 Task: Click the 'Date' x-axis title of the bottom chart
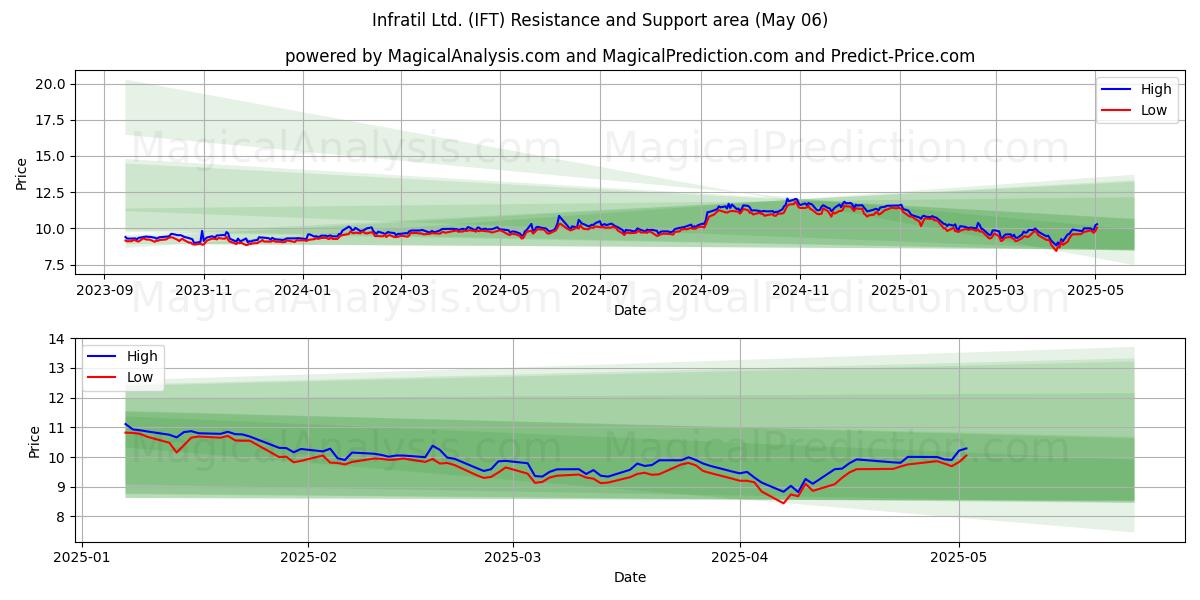click(x=630, y=578)
